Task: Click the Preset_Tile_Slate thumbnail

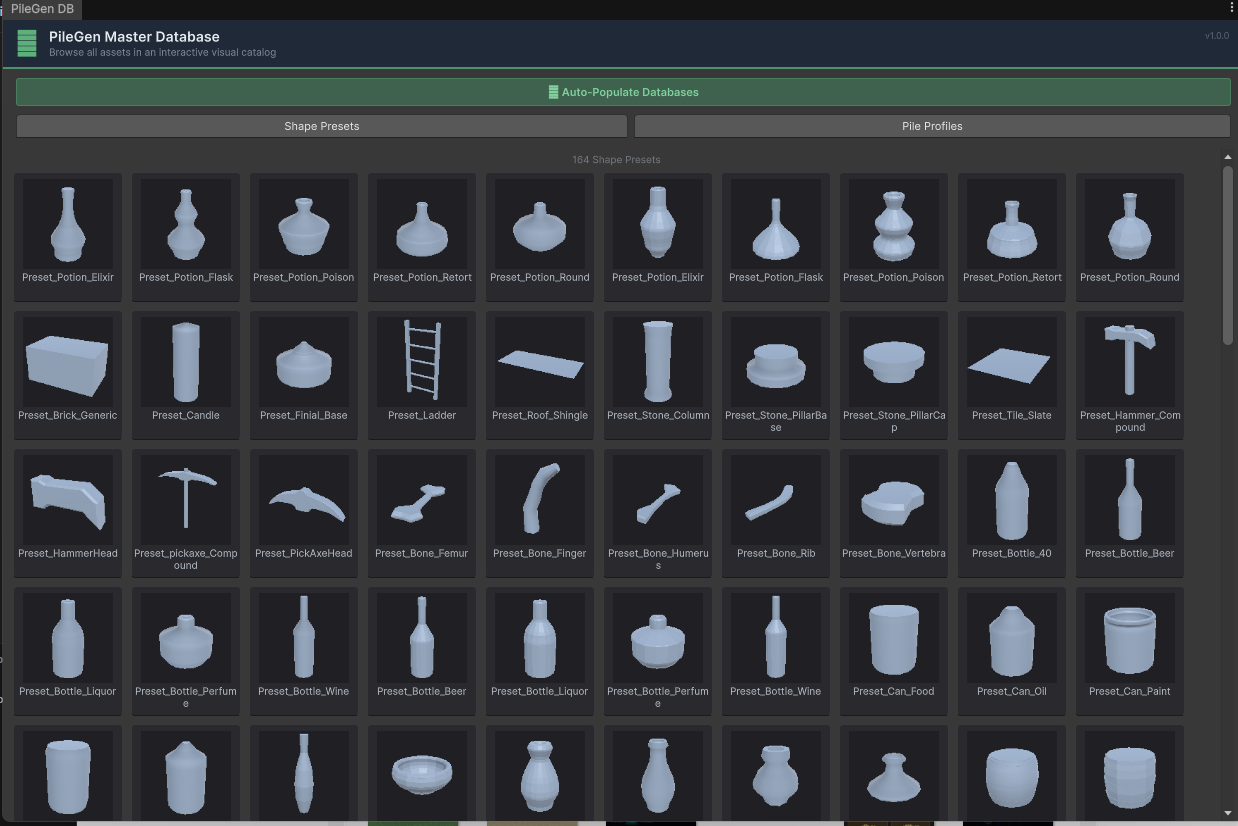Action: tap(1012, 361)
